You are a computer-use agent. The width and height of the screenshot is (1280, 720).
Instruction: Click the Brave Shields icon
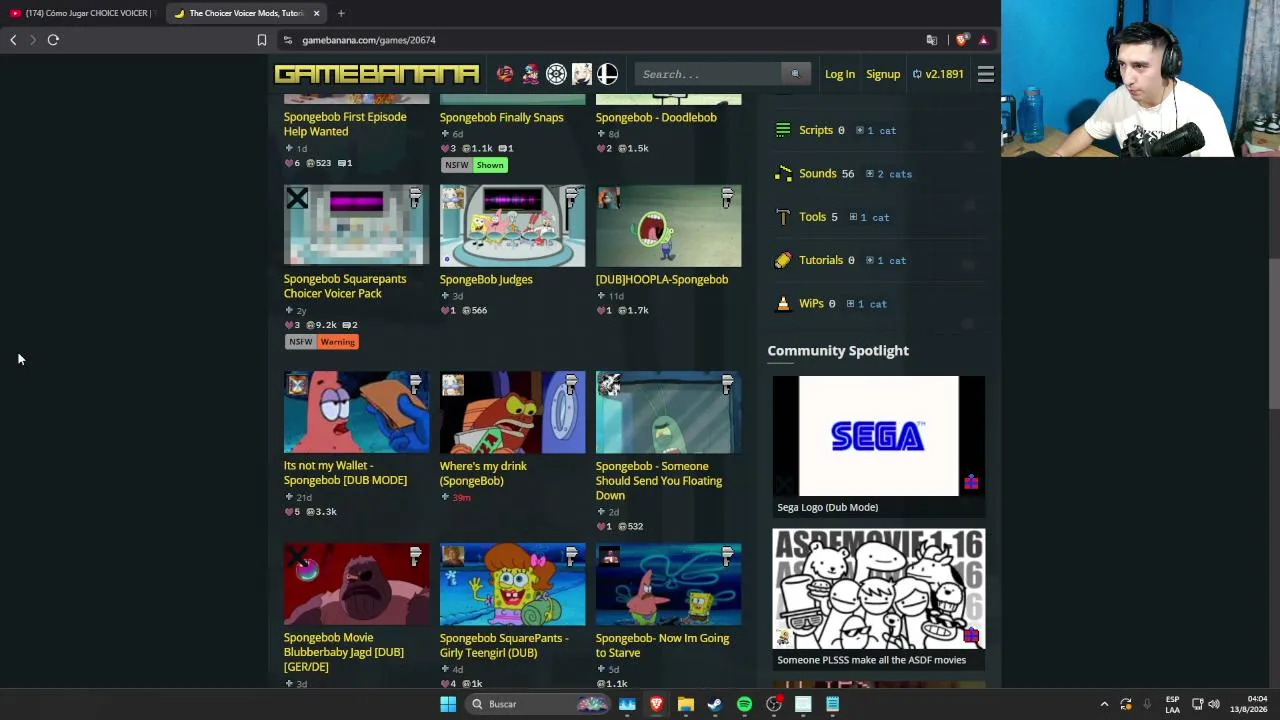click(x=962, y=40)
